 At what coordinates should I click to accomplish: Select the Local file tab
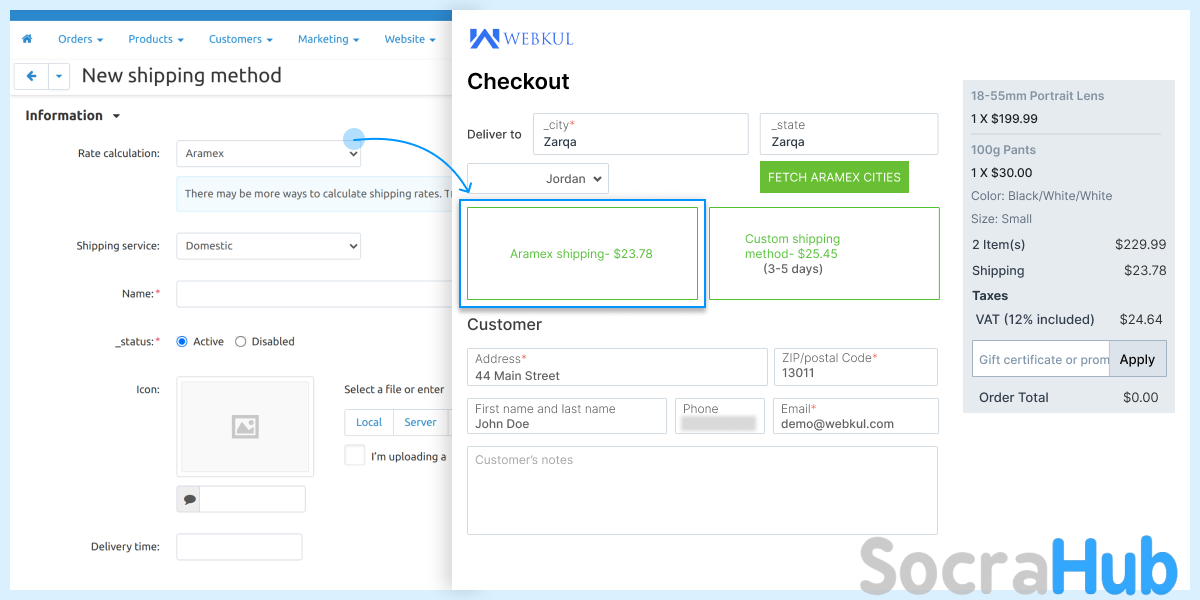[369, 423]
